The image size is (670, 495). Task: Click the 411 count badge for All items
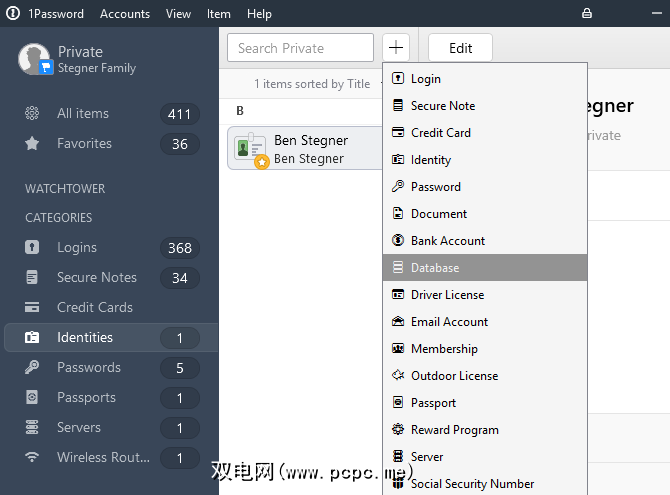click(x=179, y=114)
